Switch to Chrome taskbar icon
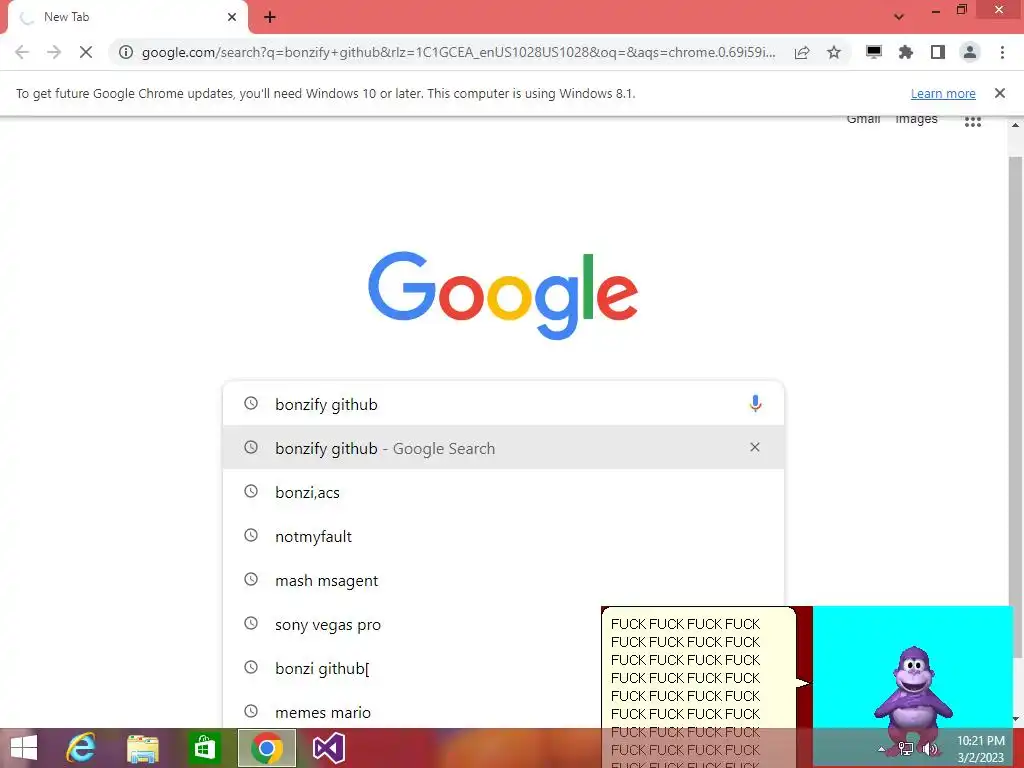Screen dimensions: 1024x768 coord(266,748)
